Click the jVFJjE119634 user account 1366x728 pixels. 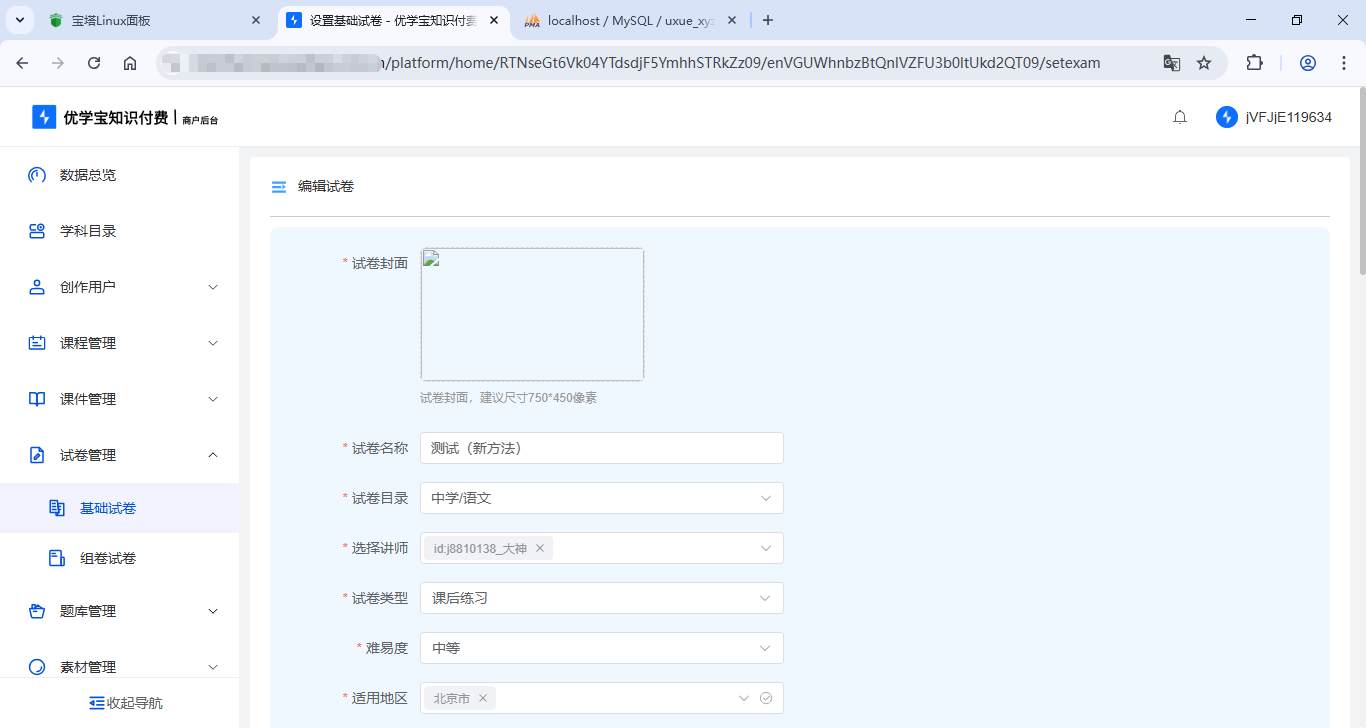(x=1275, y=117)
